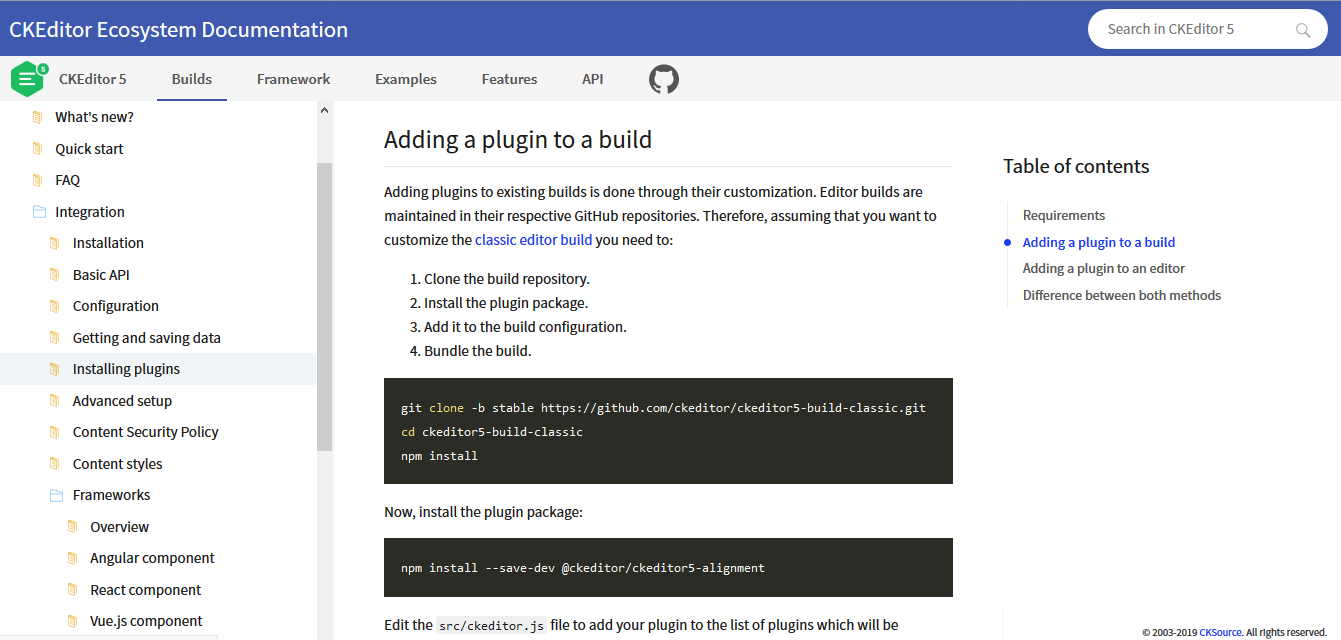Click the magnifier icon in the search box

1303,30
